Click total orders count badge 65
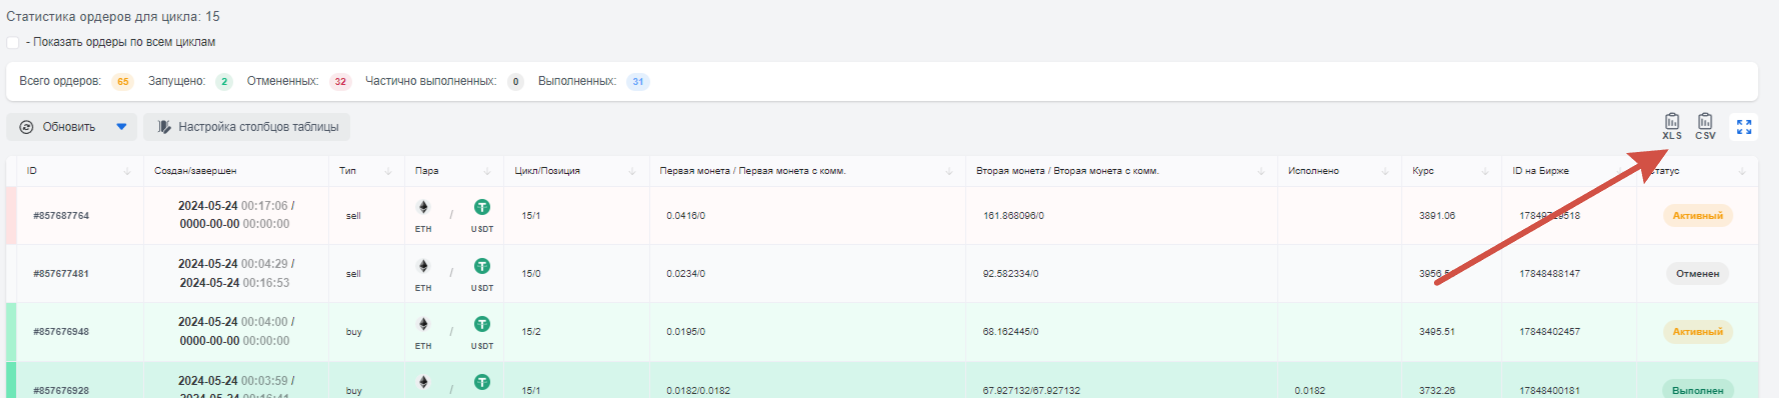Screen dimensions: 1779x398 click(123, 82)
